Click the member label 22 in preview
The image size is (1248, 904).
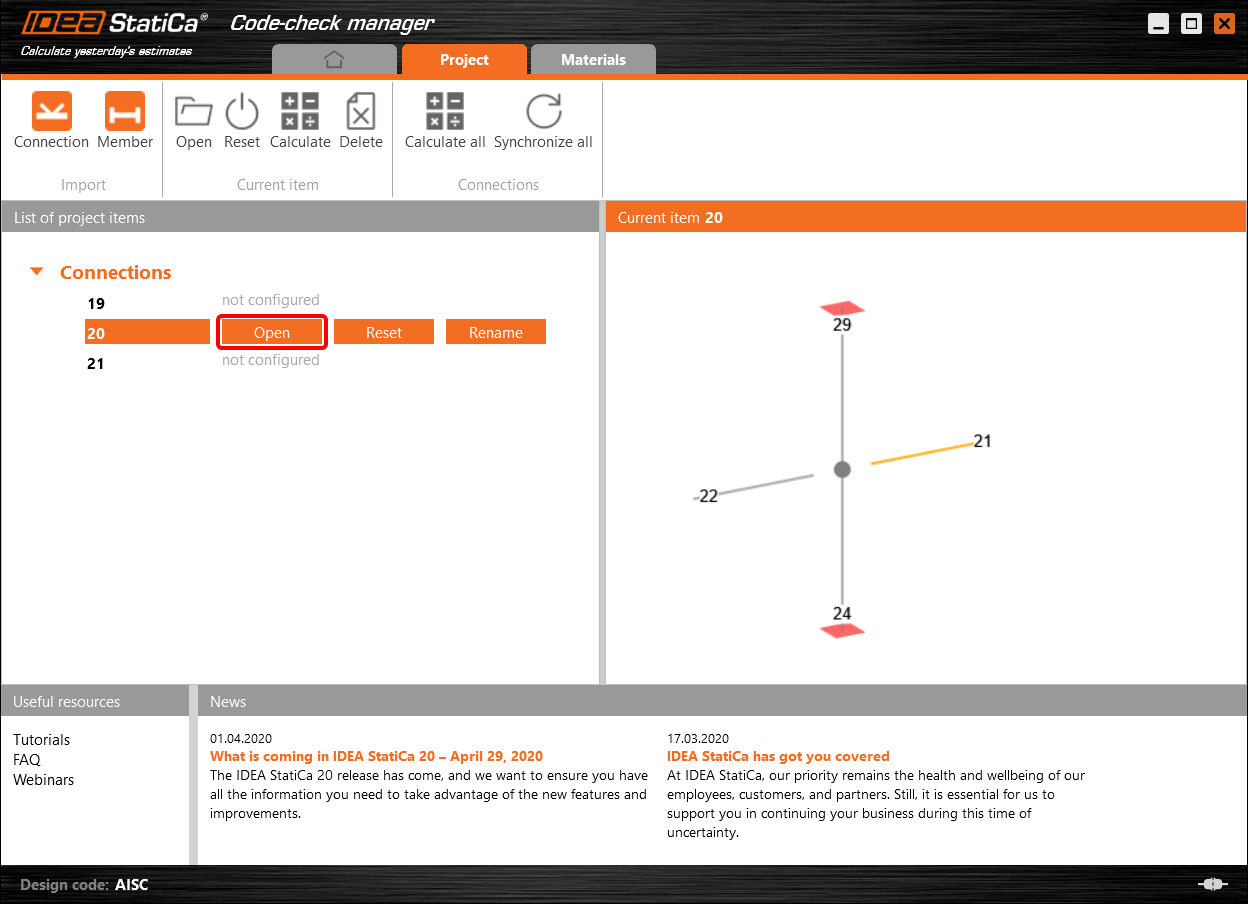pos(708,496)
